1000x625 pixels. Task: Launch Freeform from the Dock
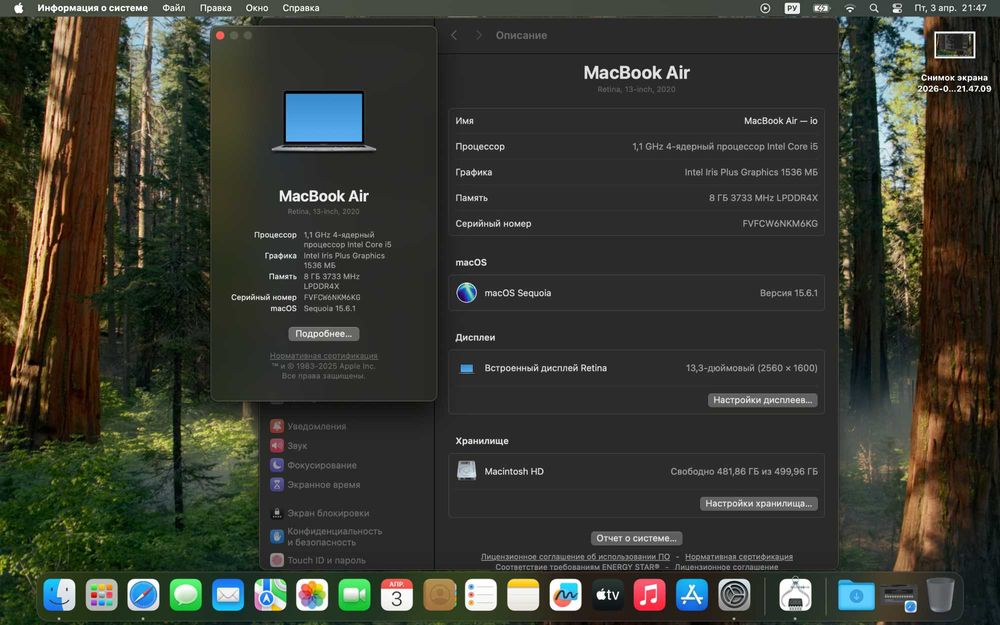pyautogui.click(x=565, y=596)
